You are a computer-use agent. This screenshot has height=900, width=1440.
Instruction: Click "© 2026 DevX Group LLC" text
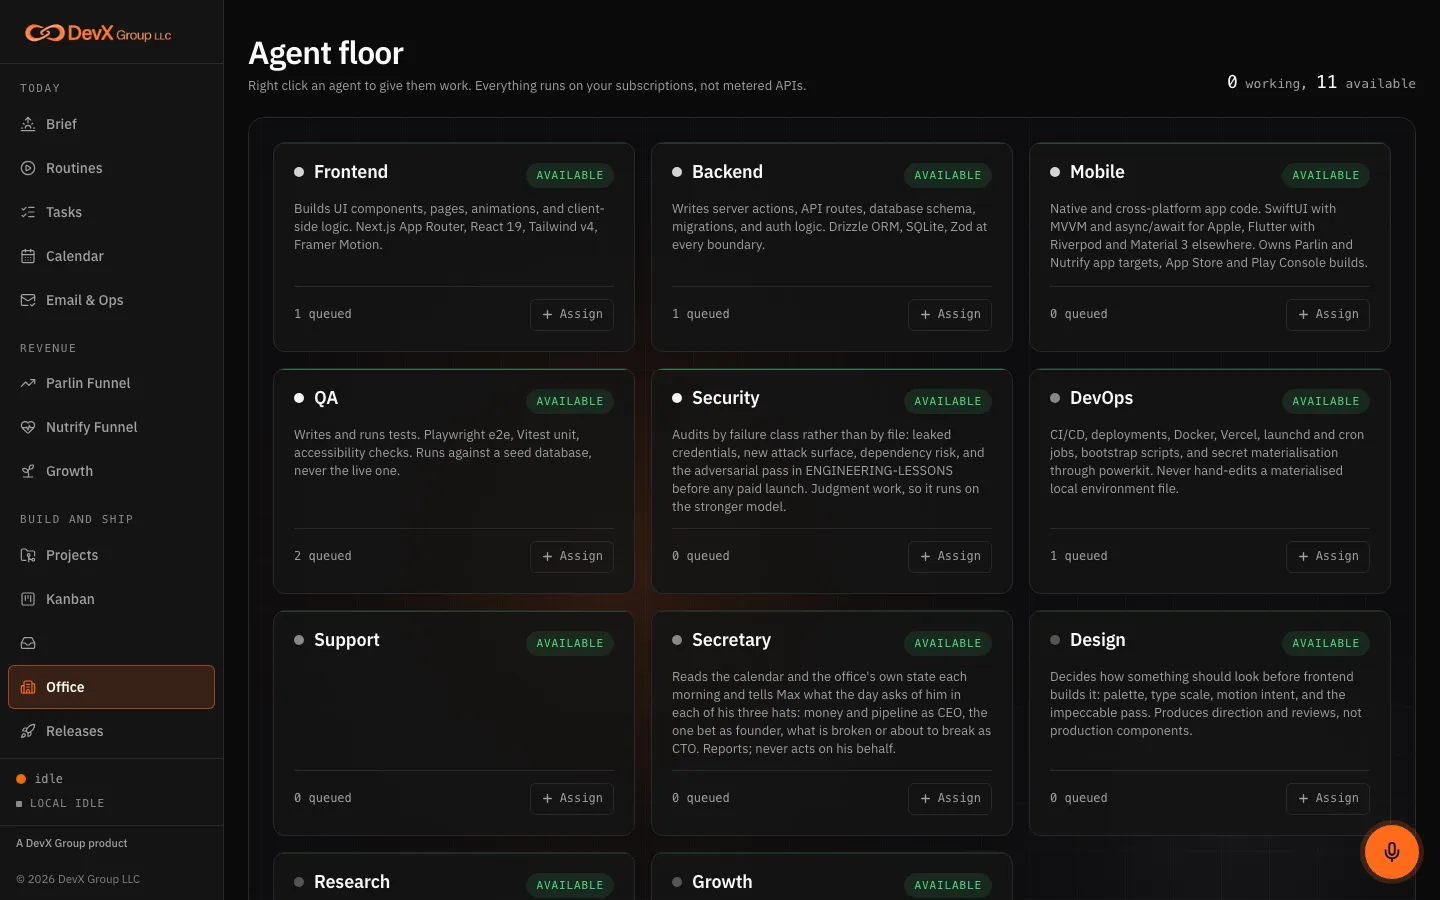pos(78,879)
